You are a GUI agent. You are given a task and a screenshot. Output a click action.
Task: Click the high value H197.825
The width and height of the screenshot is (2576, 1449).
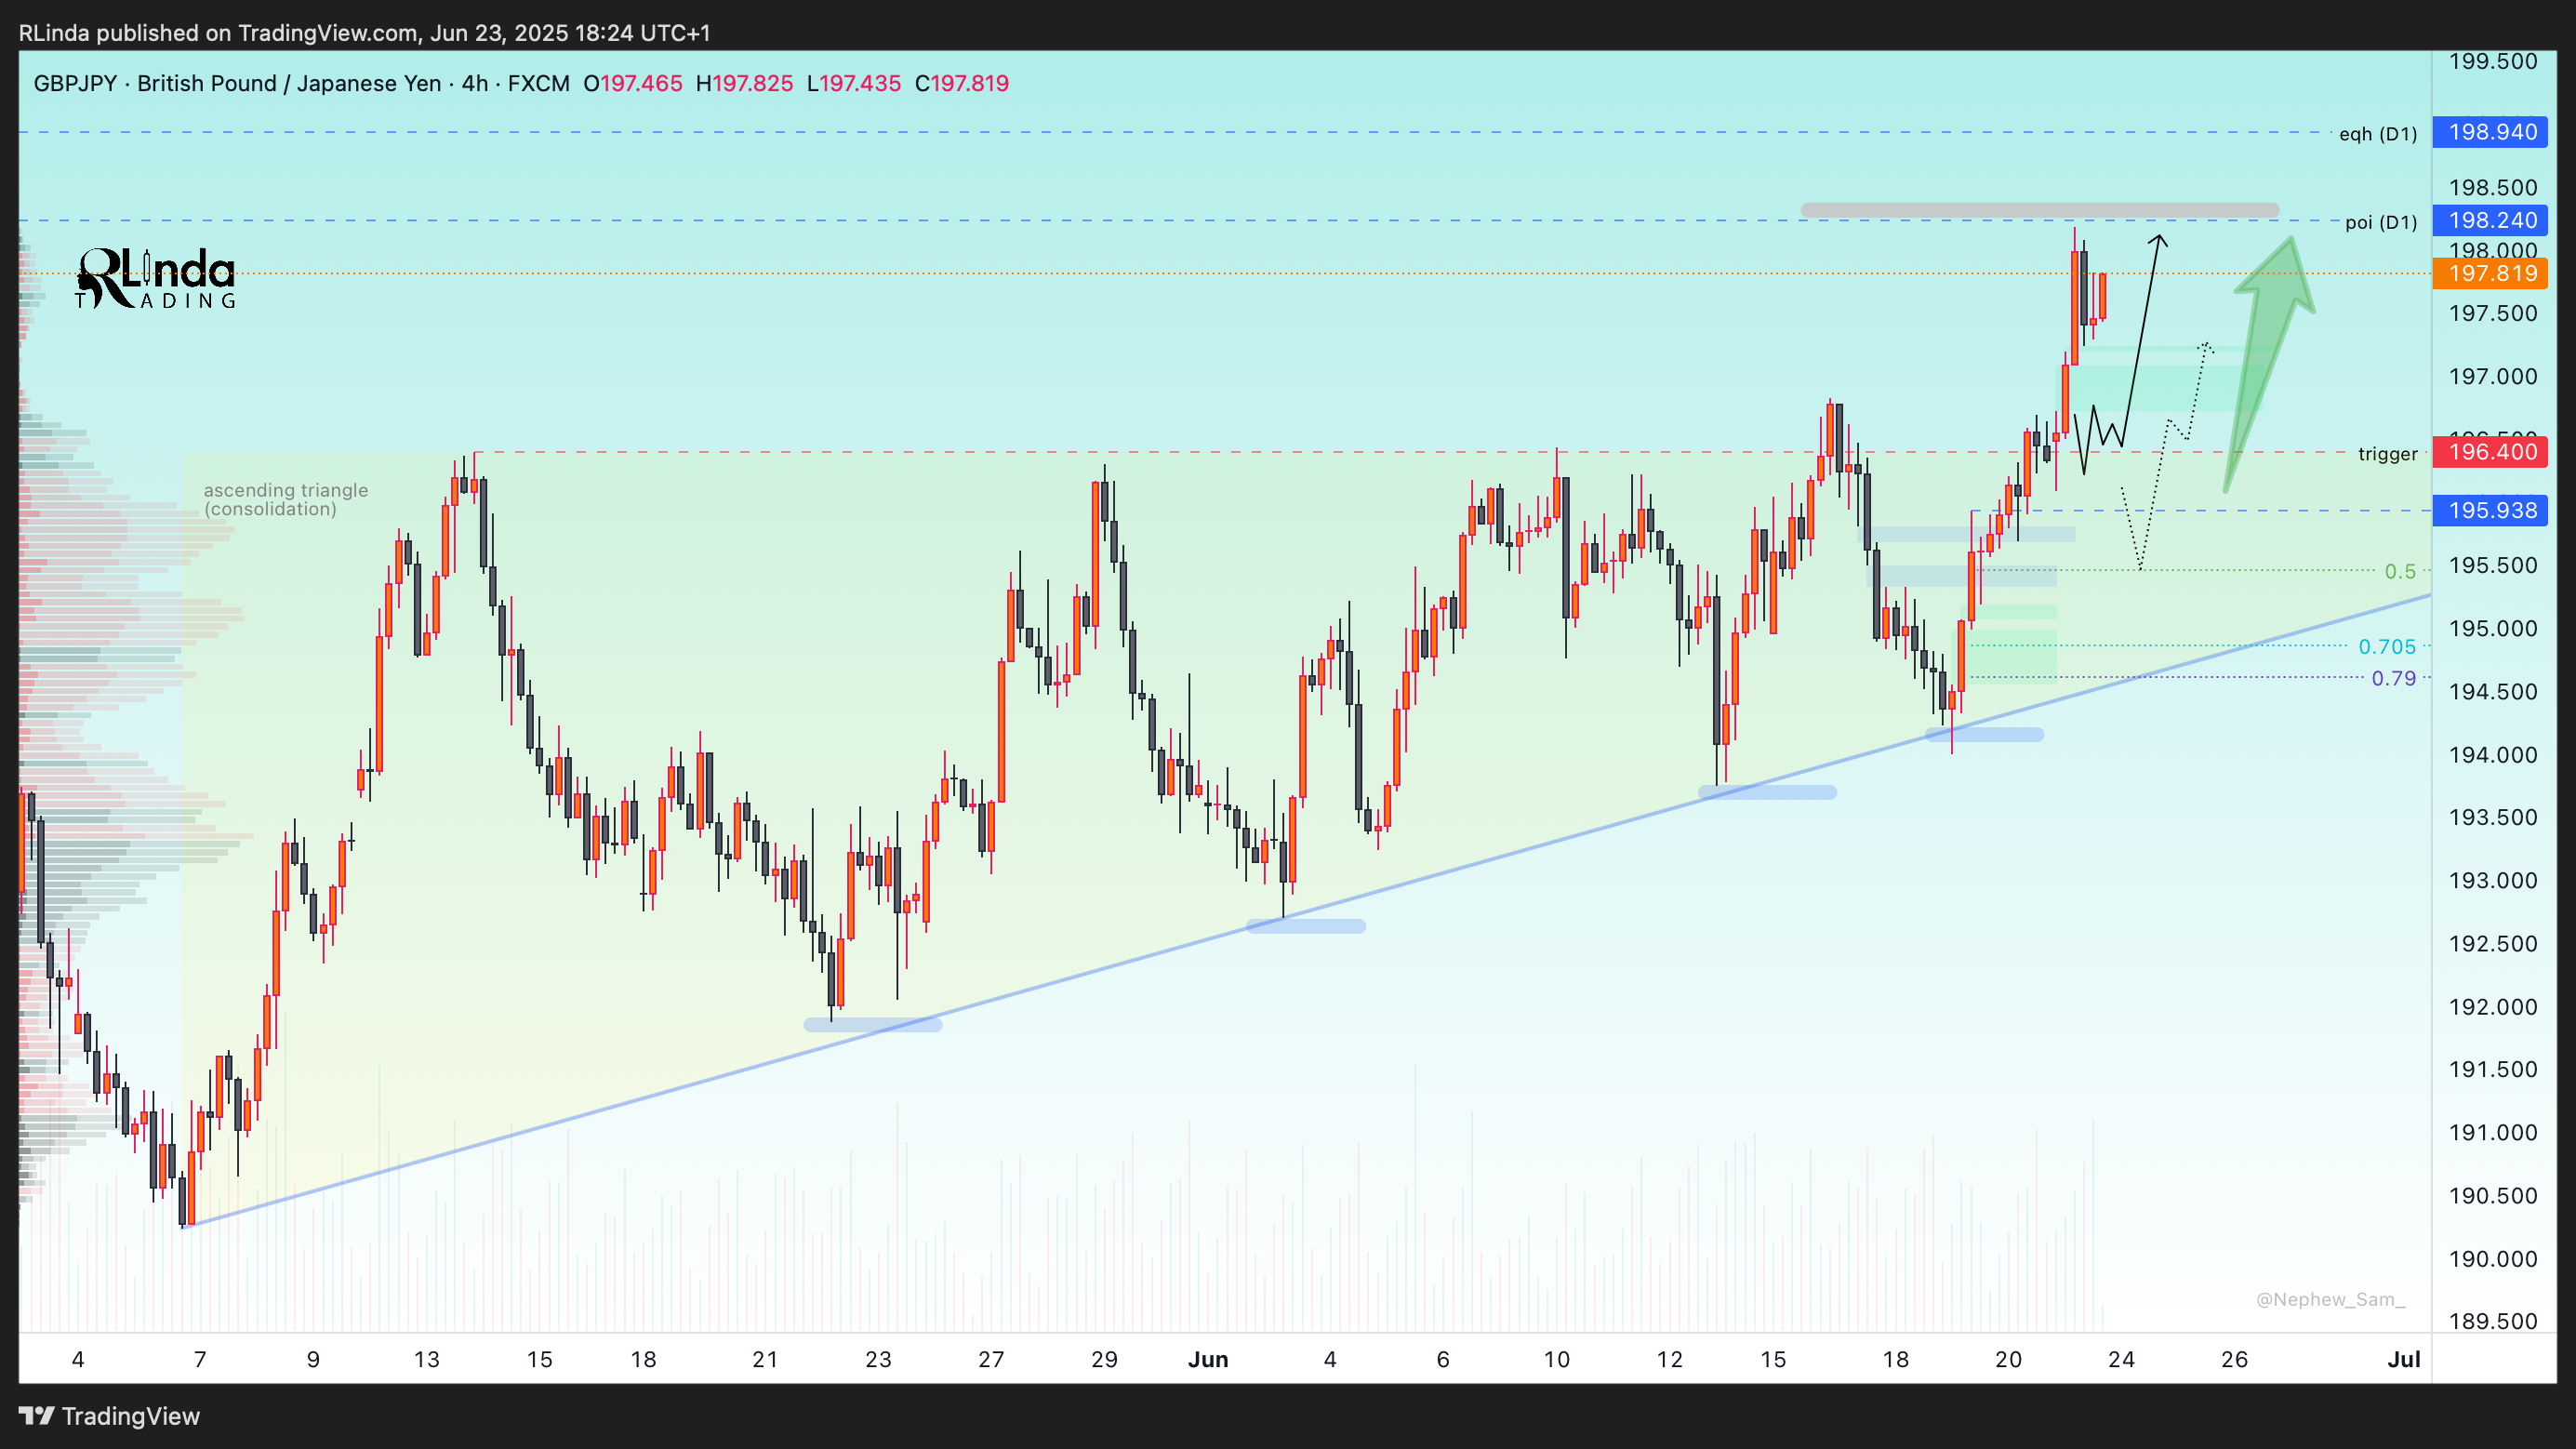pos(745,83)
